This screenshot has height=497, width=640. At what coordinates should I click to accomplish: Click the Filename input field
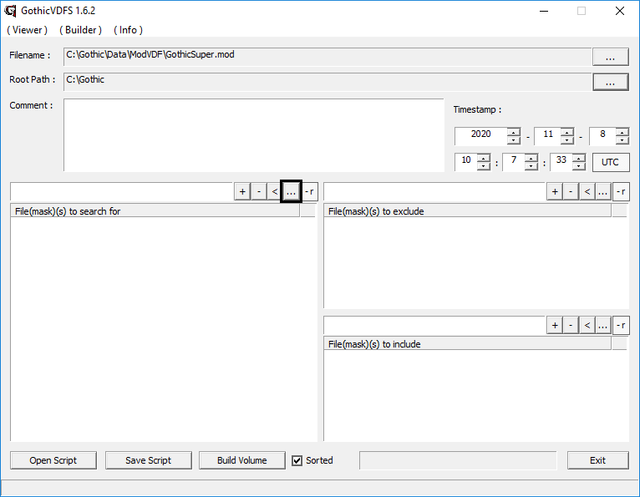[x=327, y=57]
